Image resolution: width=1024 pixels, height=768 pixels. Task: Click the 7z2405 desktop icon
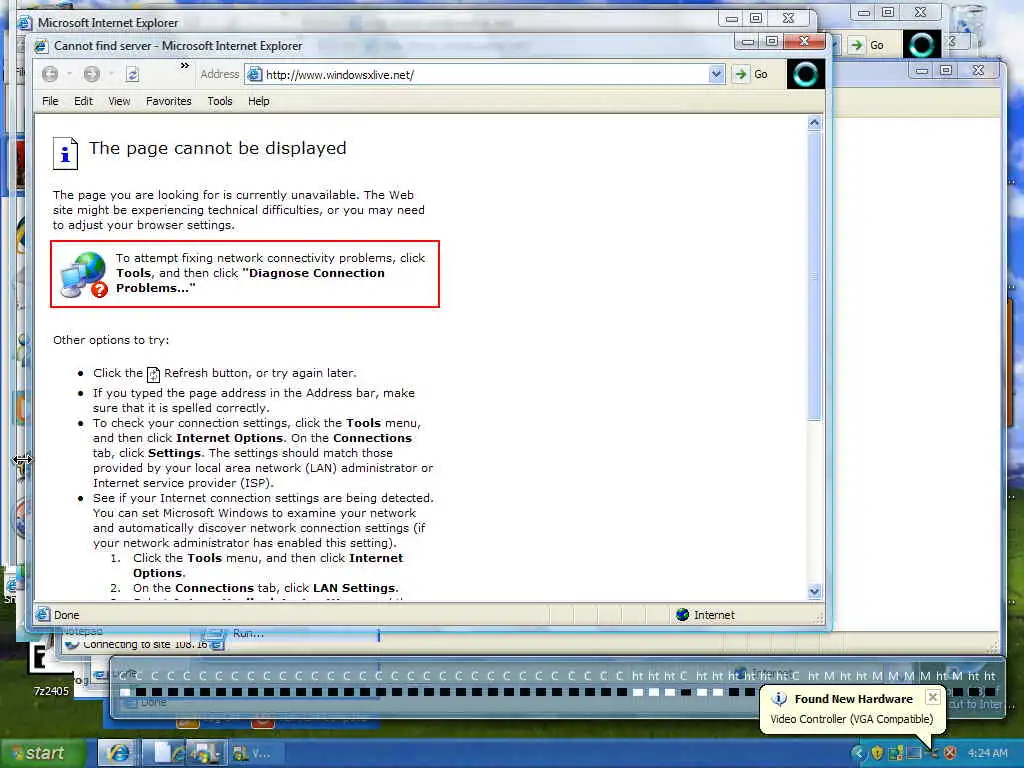[x=51, y=690]
